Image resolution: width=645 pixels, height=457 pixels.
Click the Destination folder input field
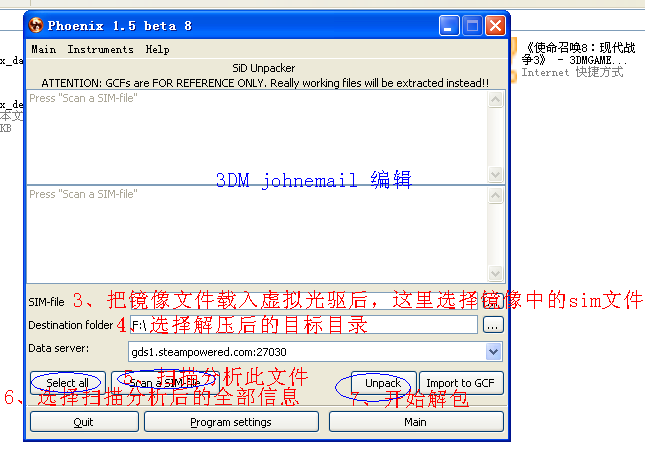pos(304,325)
